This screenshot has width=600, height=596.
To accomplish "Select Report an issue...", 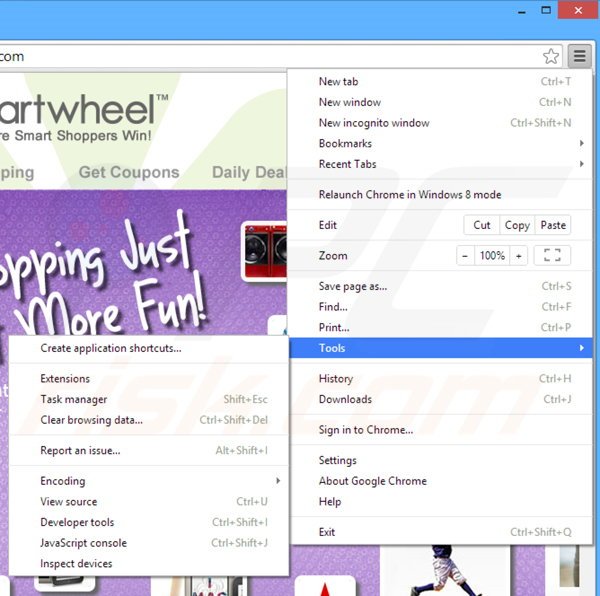I will point(148,451).
